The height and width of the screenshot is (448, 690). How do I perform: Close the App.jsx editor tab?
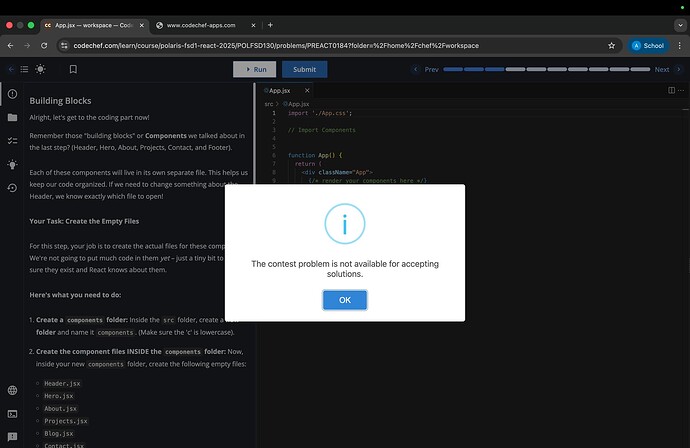(x=307, y=91)
